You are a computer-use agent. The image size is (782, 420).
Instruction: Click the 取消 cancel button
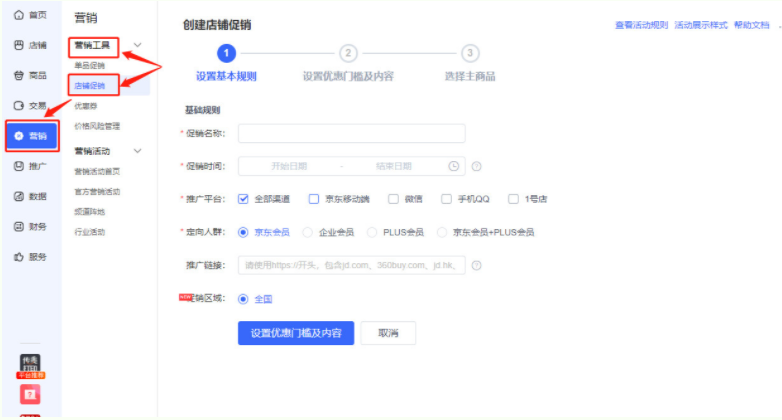pyautogui.click(x=388, y=333)
